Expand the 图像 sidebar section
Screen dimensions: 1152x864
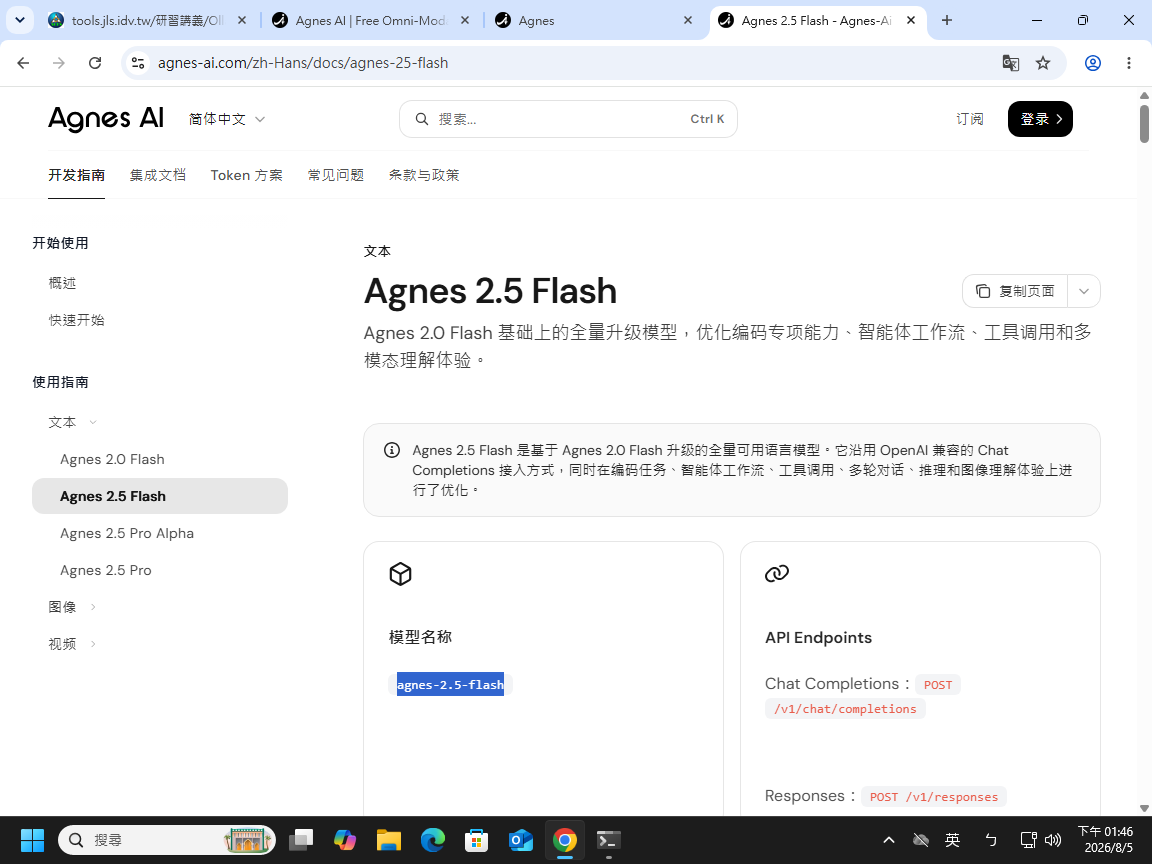click(73, 607)
